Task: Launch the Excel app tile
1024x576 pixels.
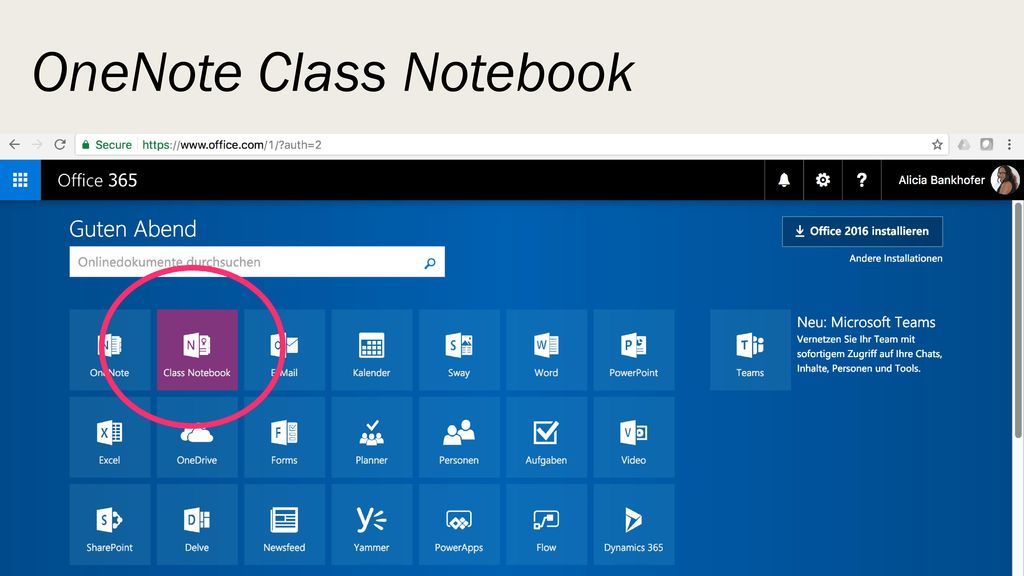Action: tap(110, 438)
